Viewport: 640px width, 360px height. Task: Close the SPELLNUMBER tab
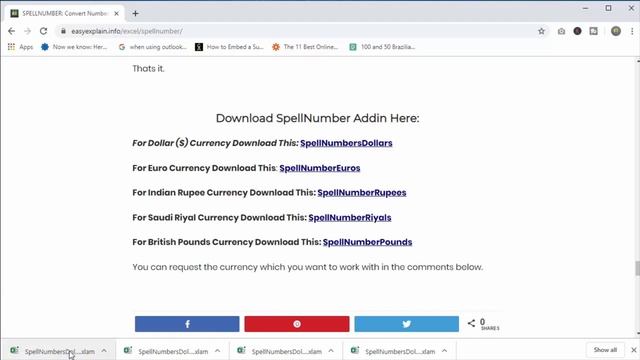116,13
